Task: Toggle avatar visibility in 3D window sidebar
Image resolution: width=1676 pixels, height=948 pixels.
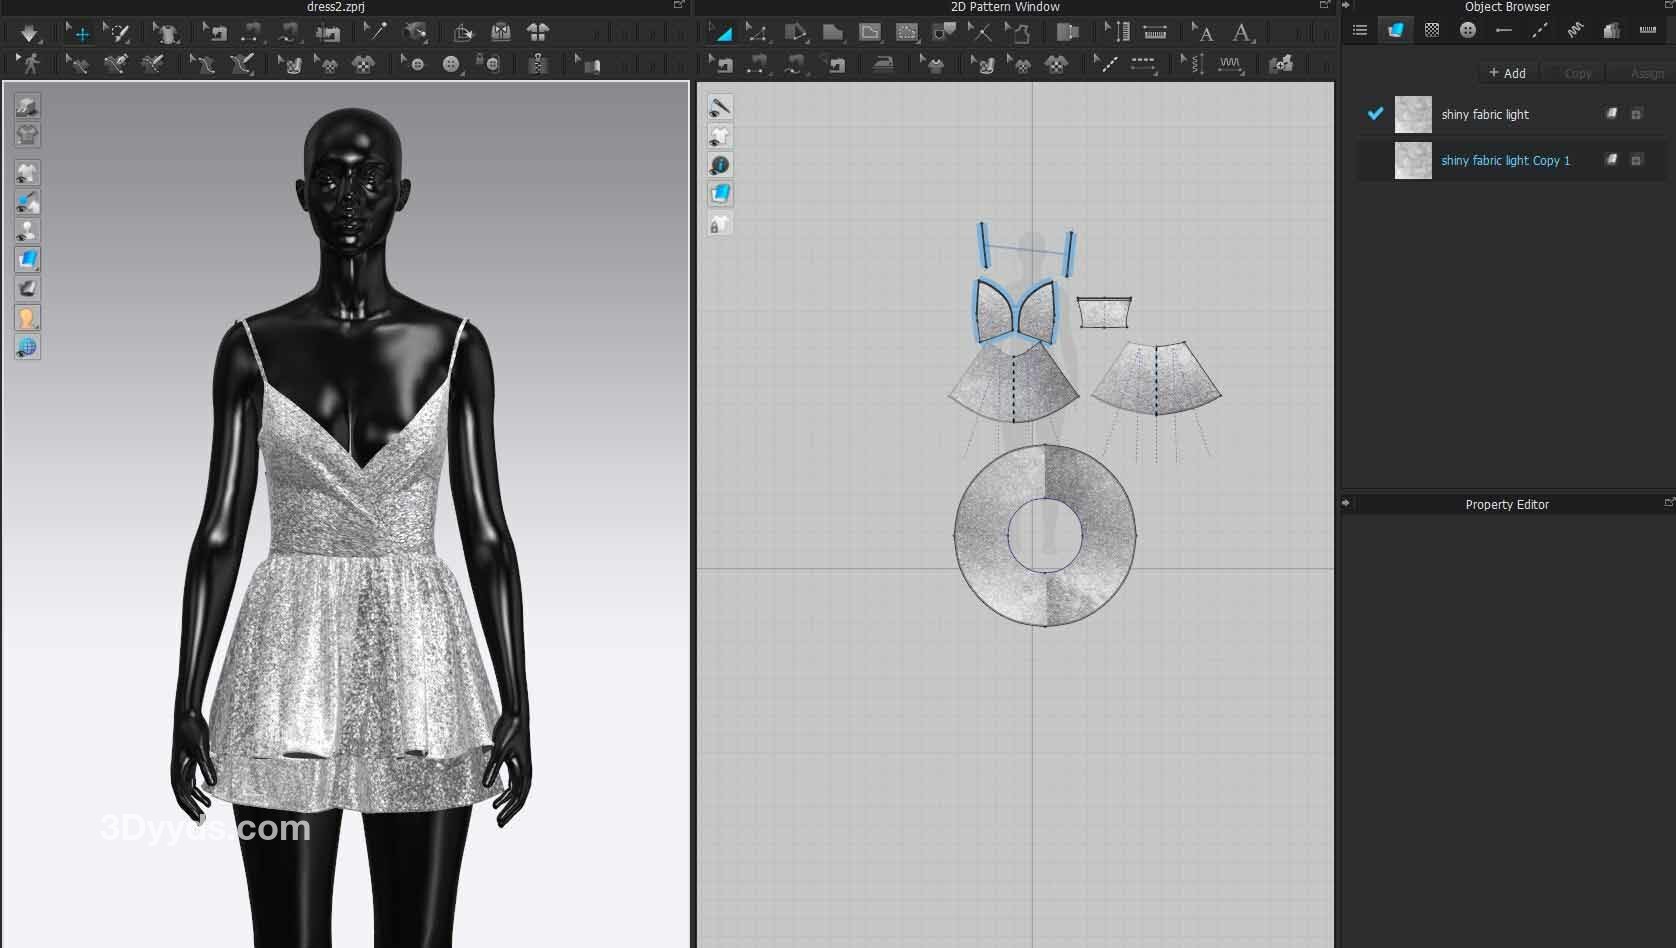Action: (27, 231)
